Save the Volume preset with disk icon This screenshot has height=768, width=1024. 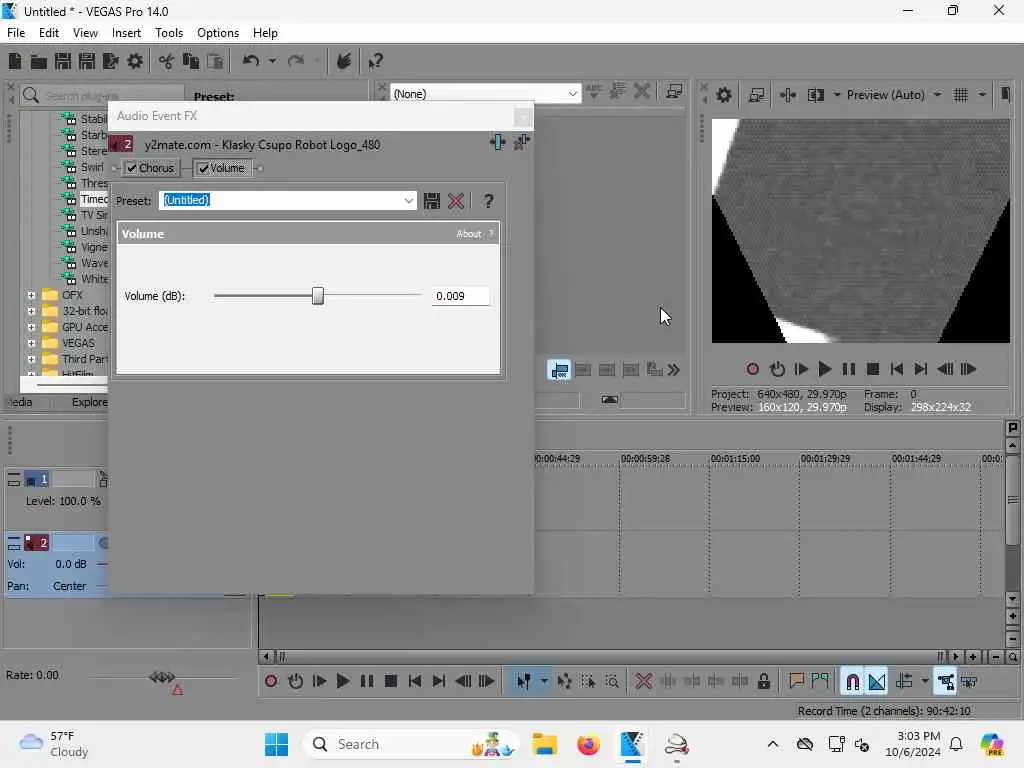[432, 200]
